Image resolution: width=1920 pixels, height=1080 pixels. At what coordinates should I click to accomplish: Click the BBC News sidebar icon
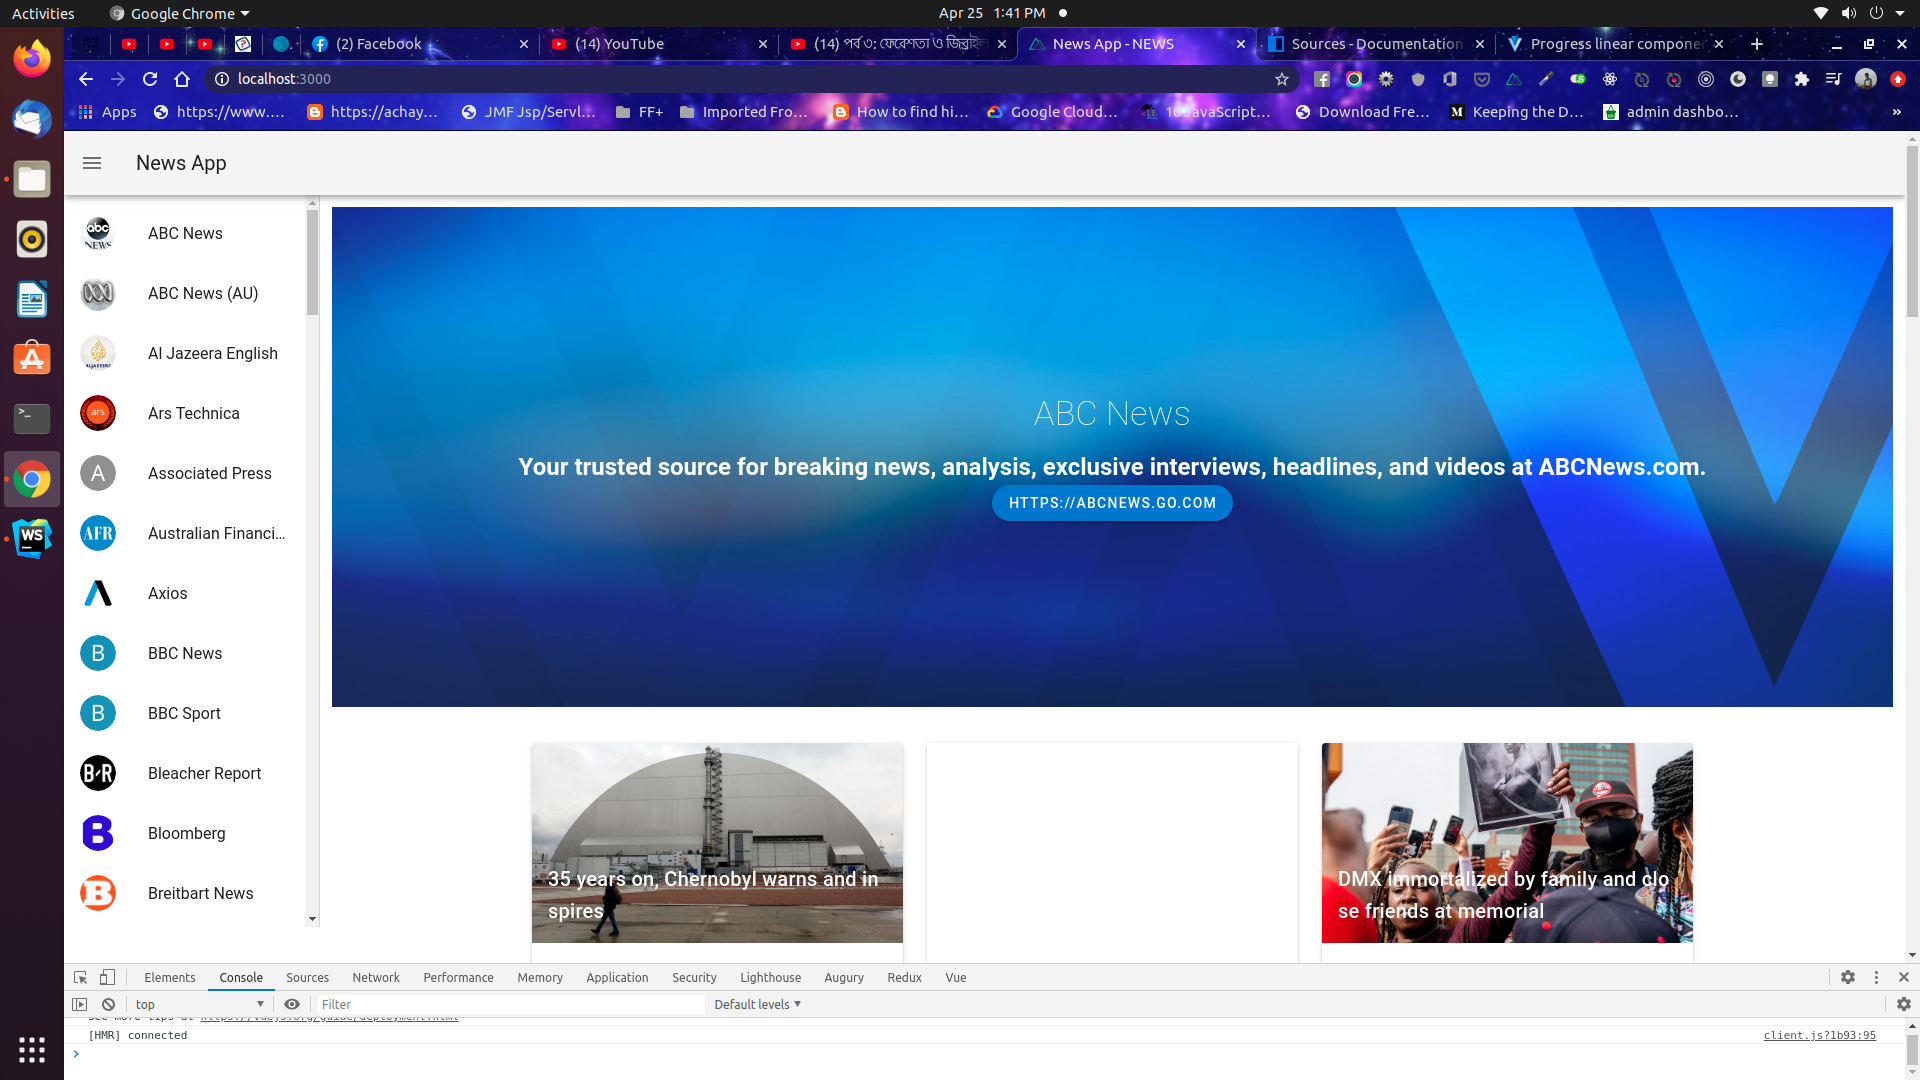point(98,651)
